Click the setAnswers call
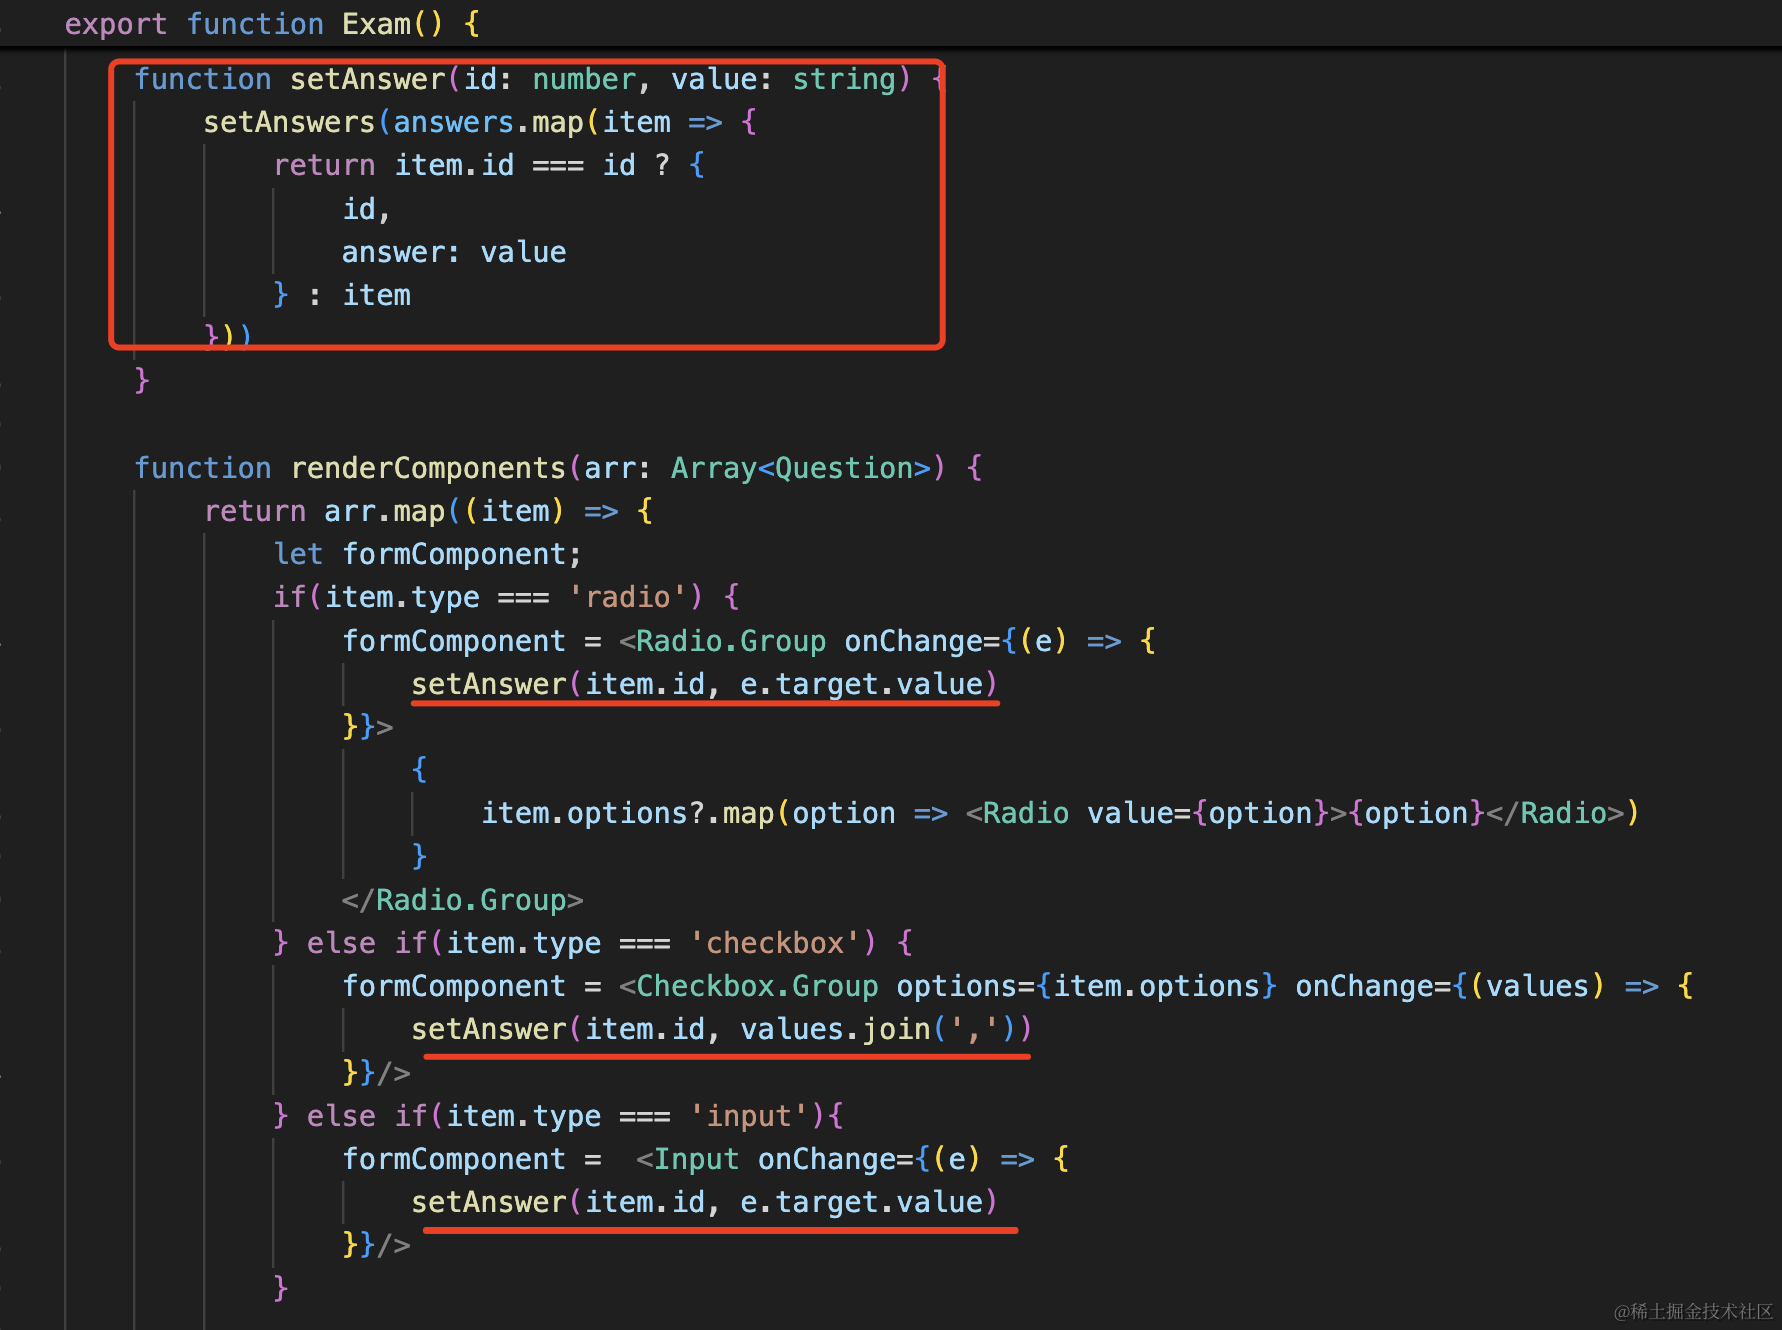1782x1330 pixels. click(288, 122)
